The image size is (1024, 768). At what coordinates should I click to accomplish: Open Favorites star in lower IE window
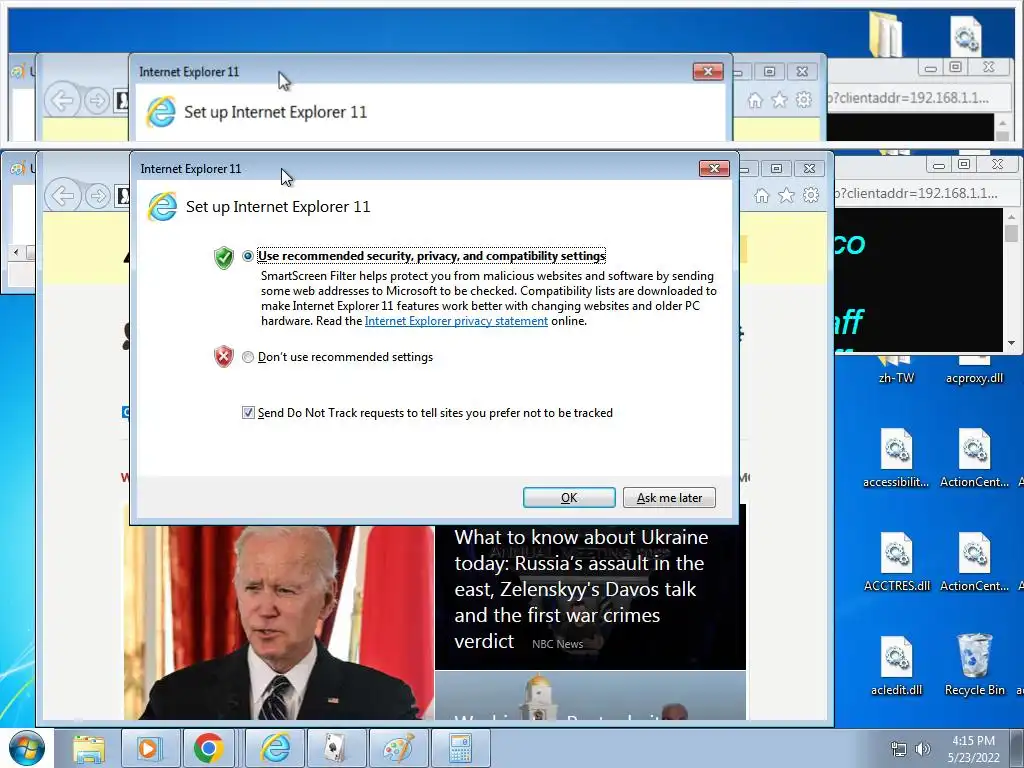click(786, 195)
